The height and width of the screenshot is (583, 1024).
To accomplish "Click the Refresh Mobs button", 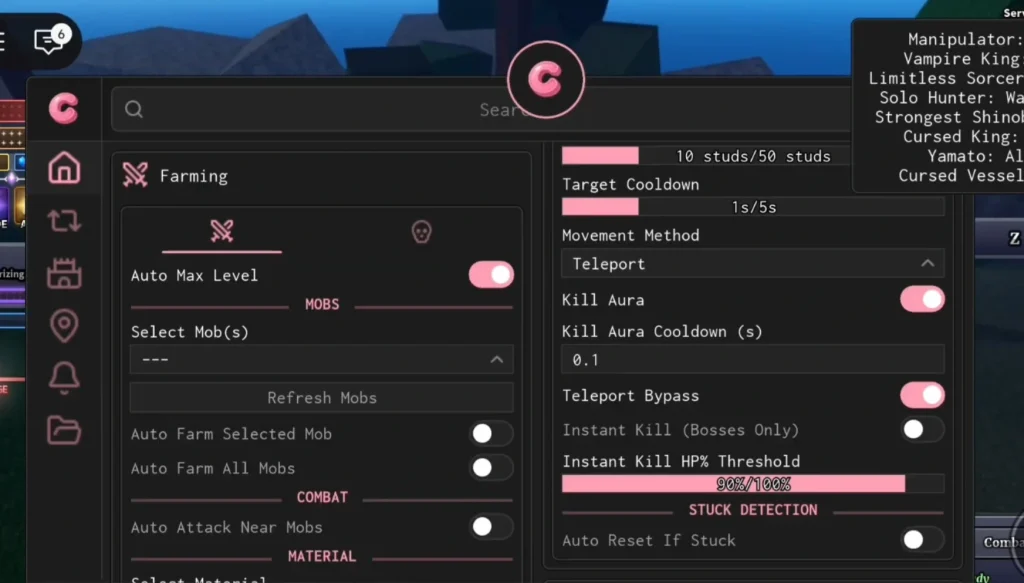I will (x=321, y=398).
